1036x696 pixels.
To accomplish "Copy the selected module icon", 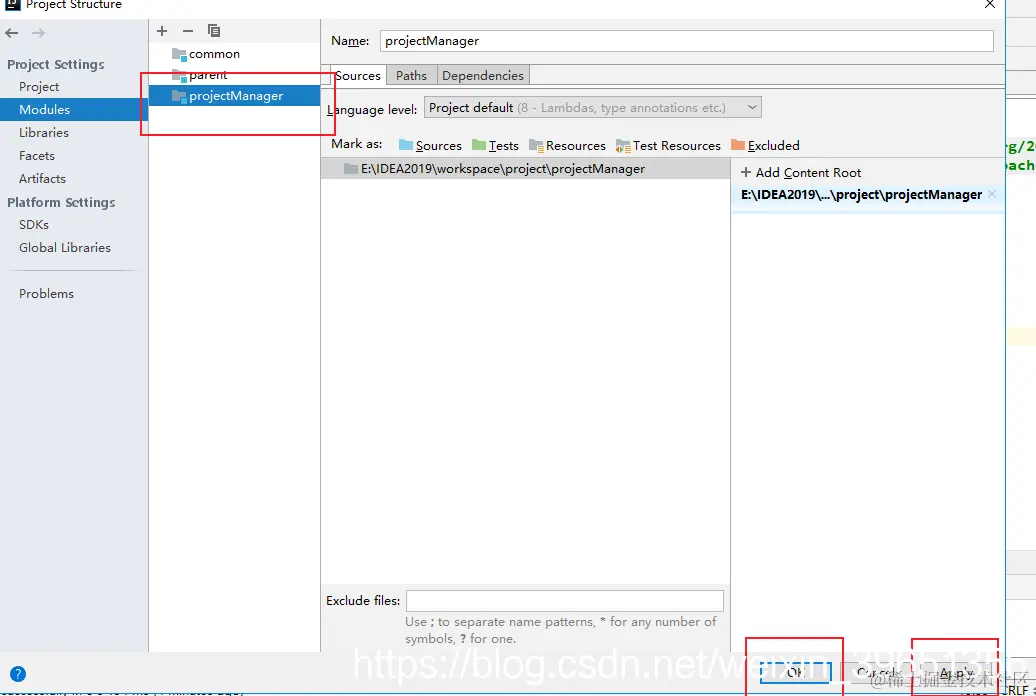I will pos(213,30).
